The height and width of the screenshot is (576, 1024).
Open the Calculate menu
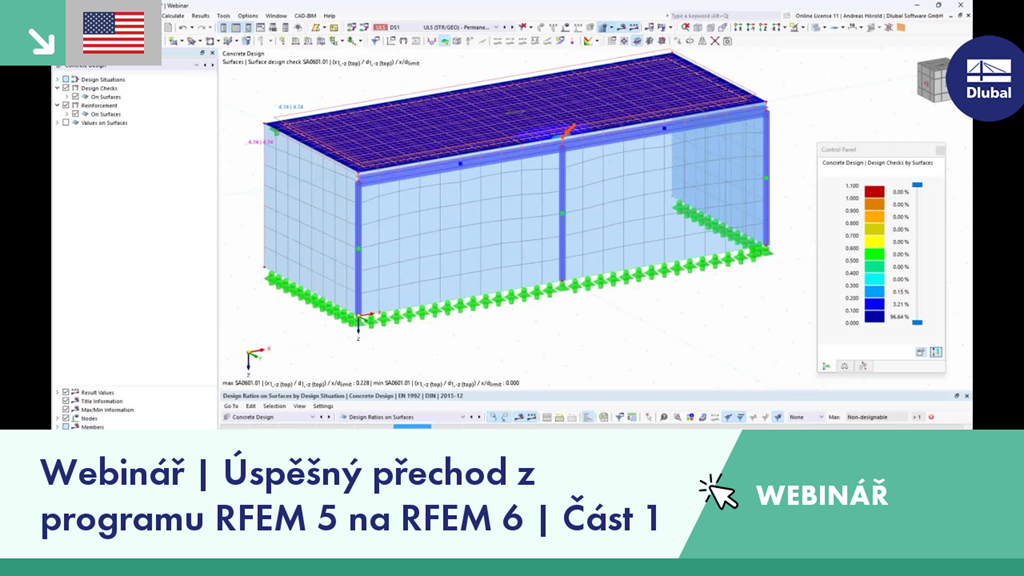(173, 16)
